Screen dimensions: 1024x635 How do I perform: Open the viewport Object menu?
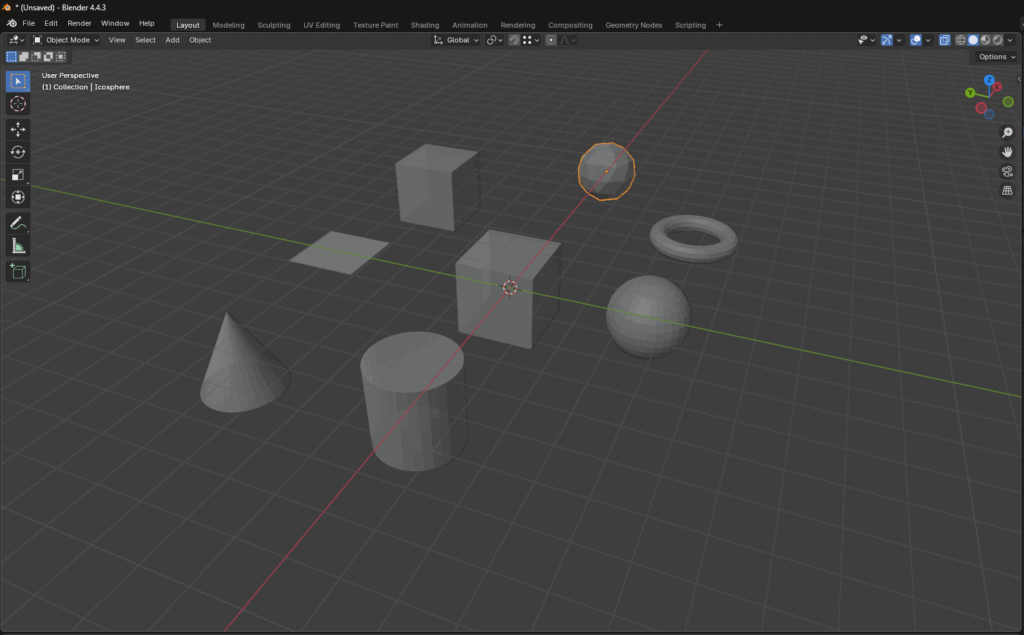pos(200,40)
